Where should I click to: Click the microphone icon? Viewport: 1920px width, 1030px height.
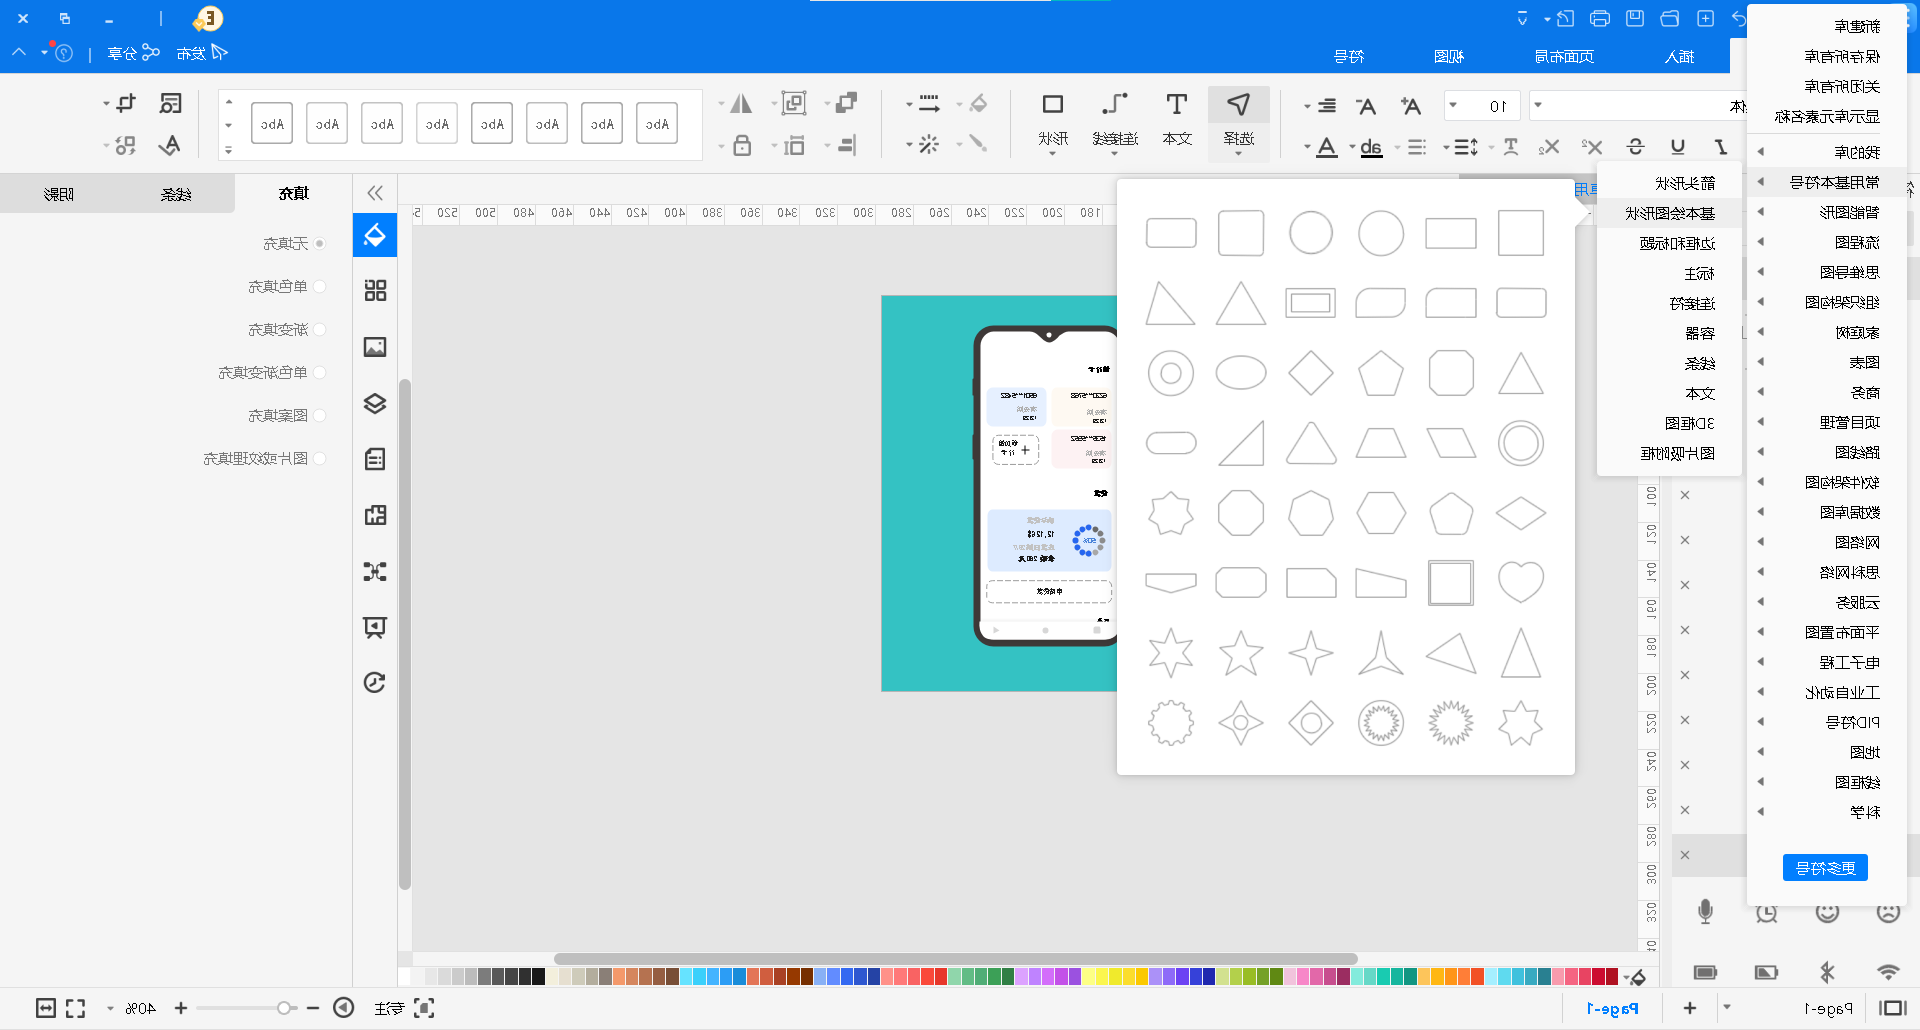tap(1705, 911)
